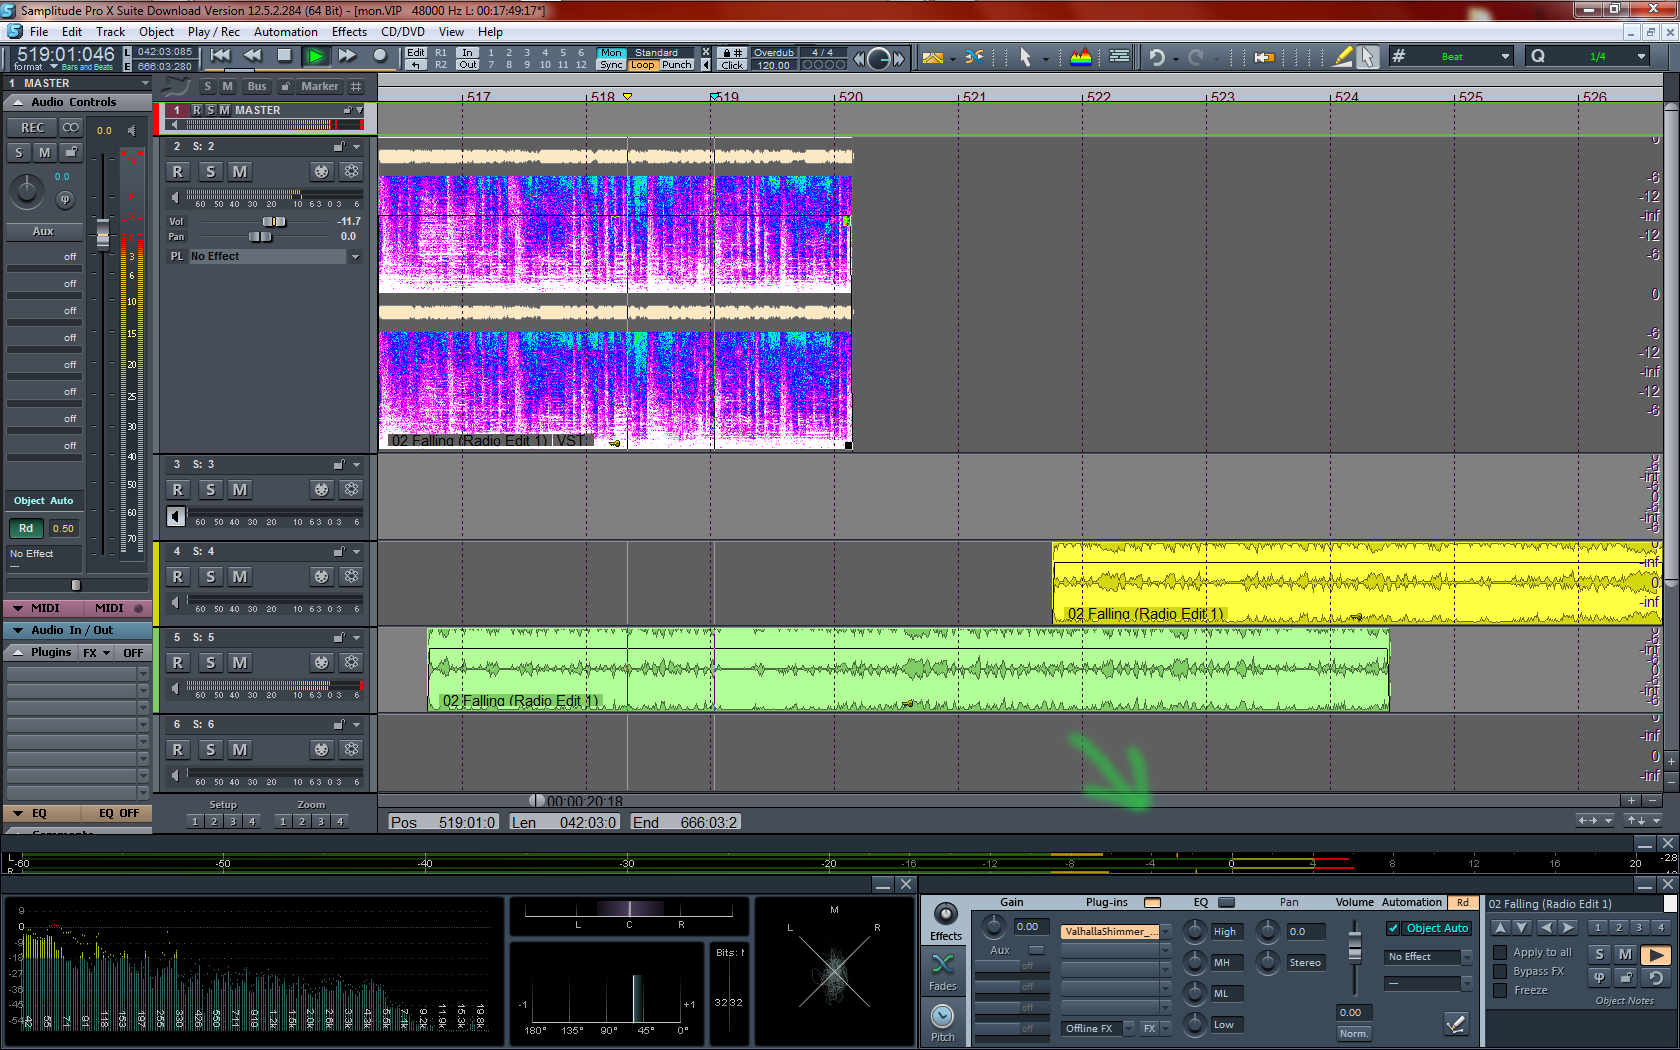
Task: Click the Record button in transport bar
Action: (379, 56)
